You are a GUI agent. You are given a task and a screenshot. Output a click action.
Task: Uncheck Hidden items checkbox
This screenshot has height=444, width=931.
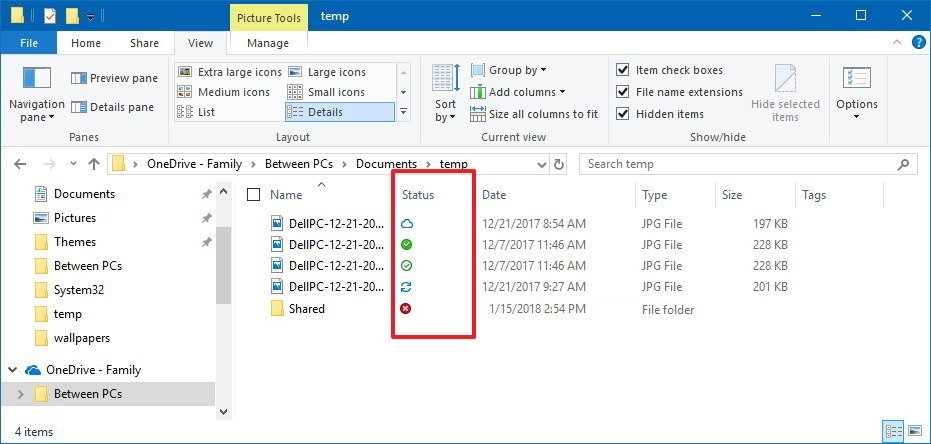tap(622, 114)
